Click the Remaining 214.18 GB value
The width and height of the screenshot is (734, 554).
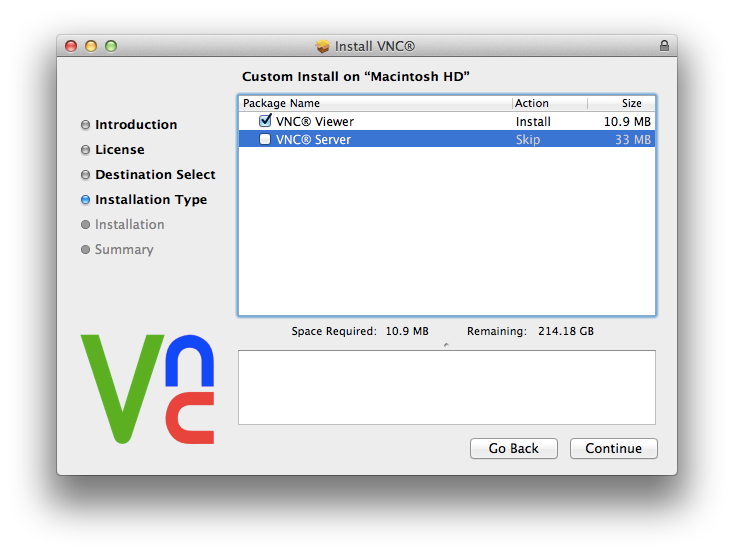(x=565, y=331)
